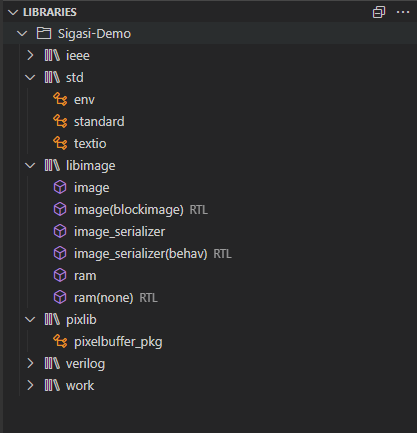Viewport: 417px width, 433px height.
Task: Click the Collapse All icon in Libraries header
Action: click(379, 12)
